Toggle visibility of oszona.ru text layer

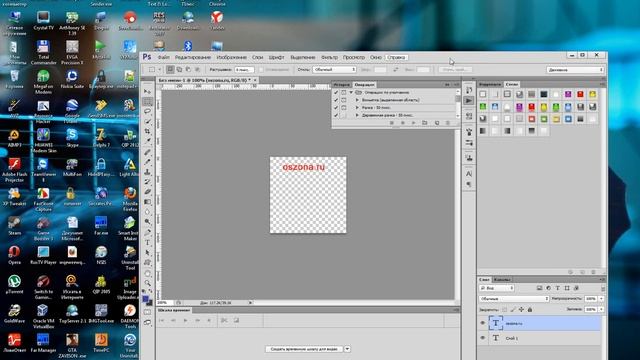[482, 323]
